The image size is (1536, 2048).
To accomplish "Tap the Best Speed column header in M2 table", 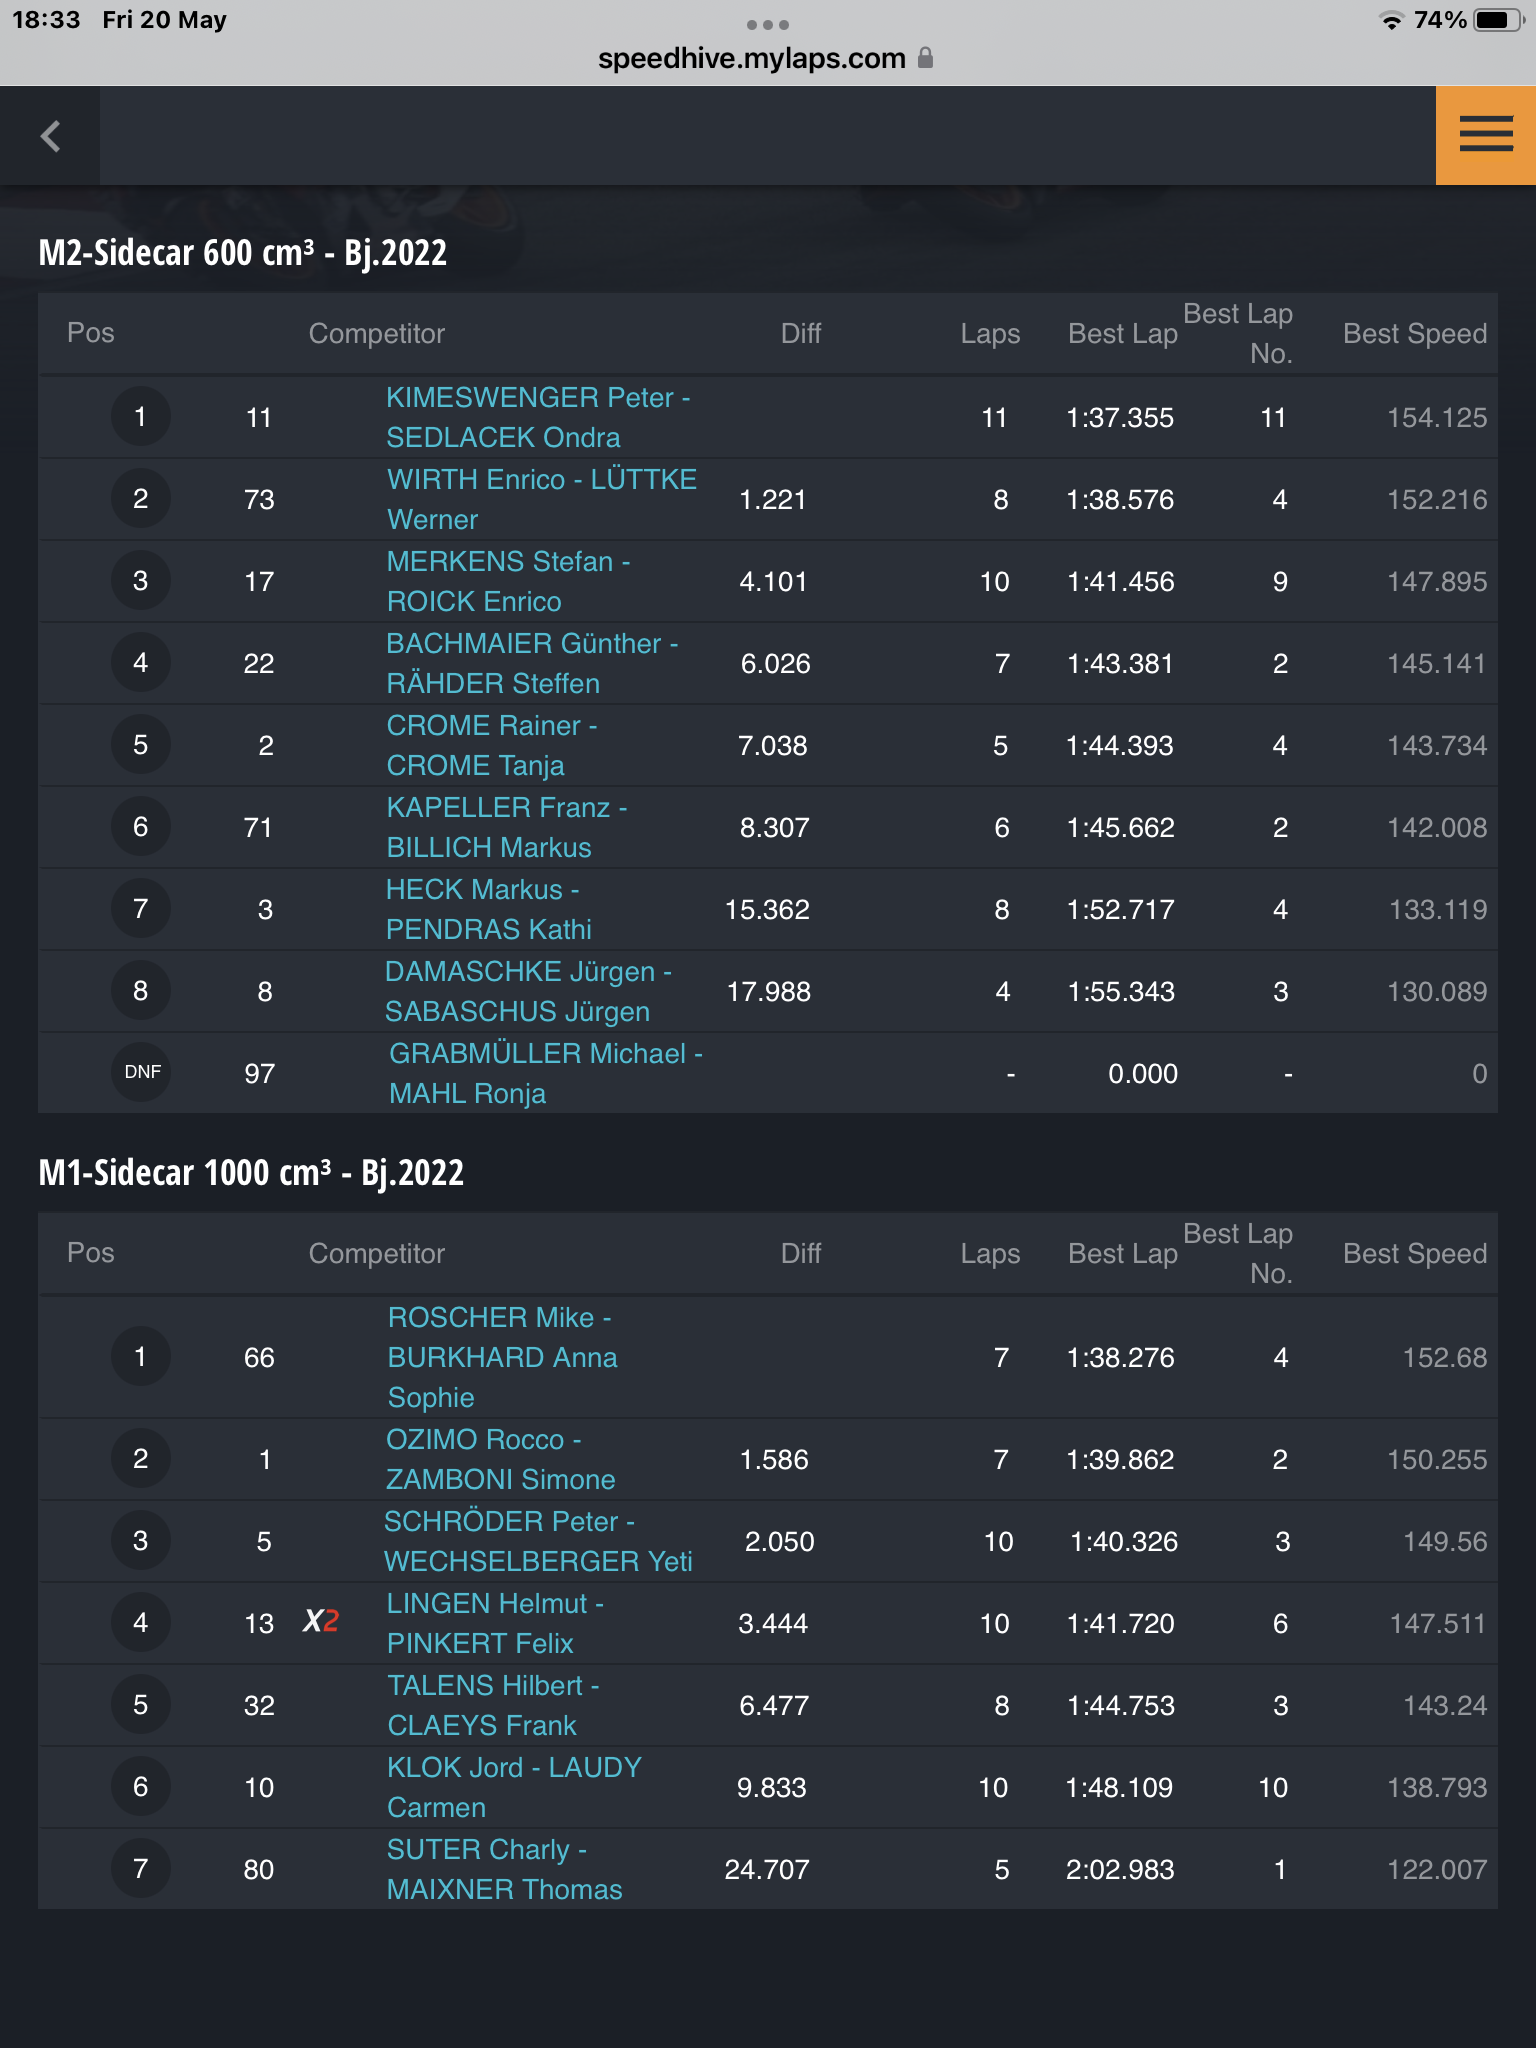I will 1414,333.
